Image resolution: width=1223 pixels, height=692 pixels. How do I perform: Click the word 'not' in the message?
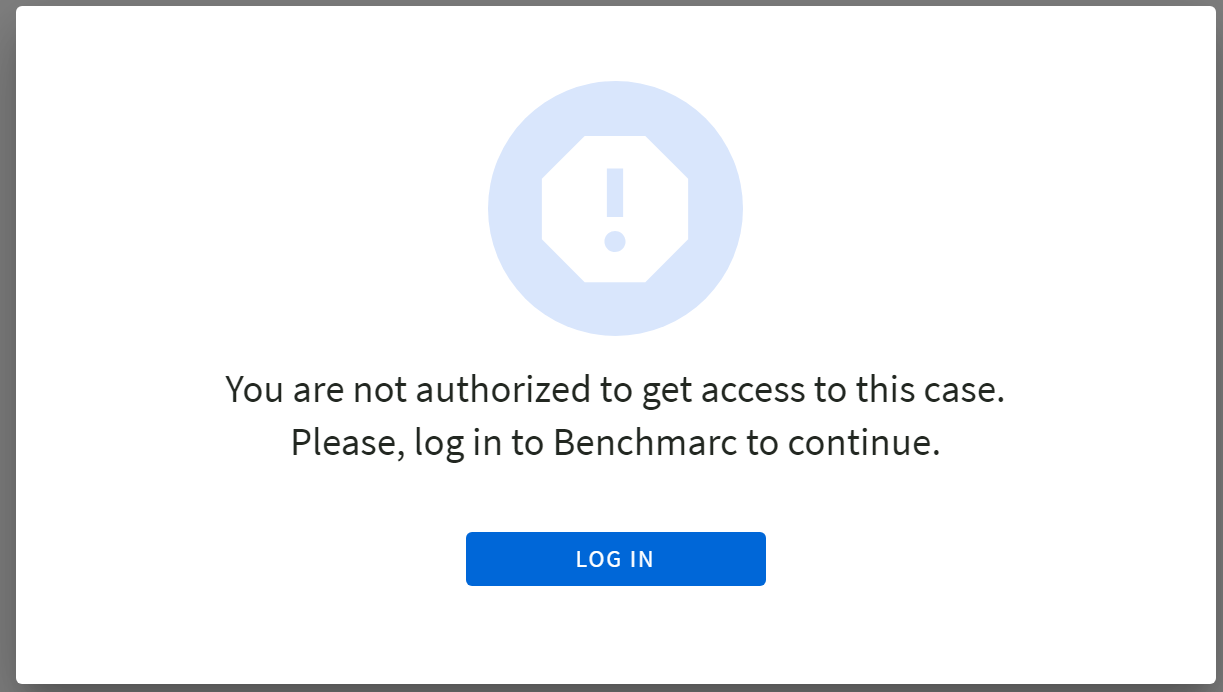click(378, 389)
